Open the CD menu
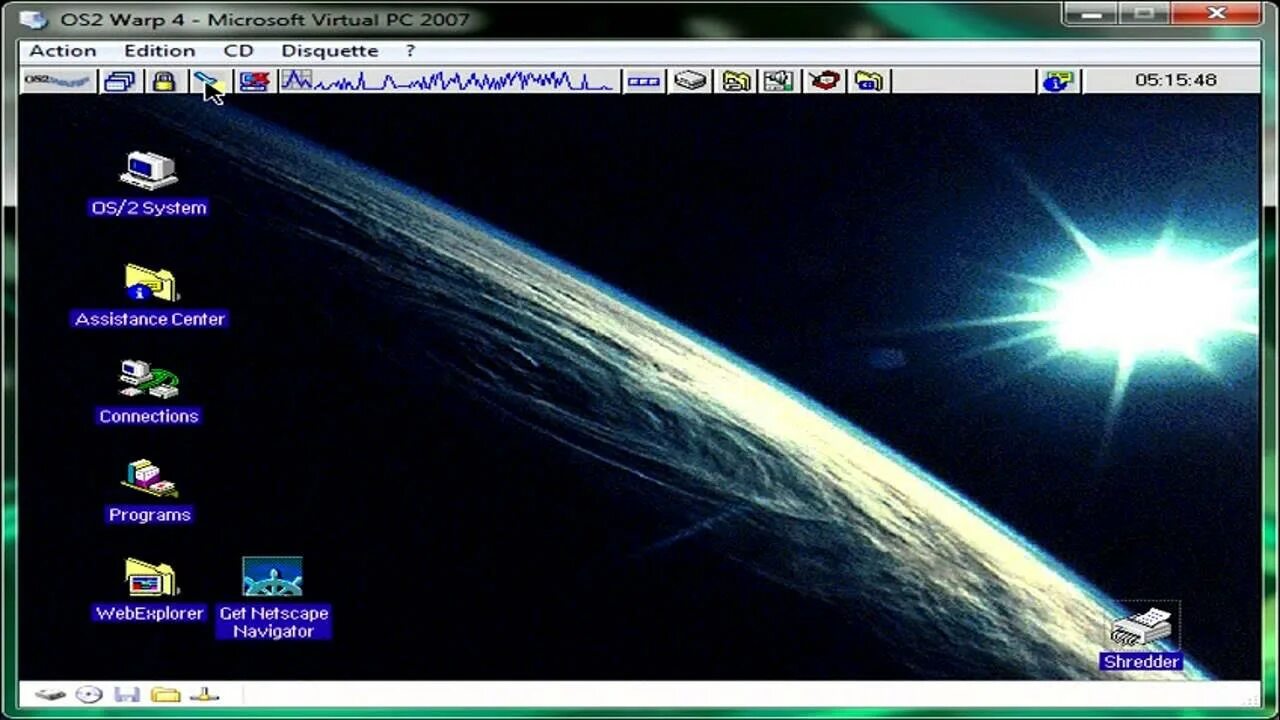Image resolution: width=1280 pixels, height=720 pixels. point(238,51)
